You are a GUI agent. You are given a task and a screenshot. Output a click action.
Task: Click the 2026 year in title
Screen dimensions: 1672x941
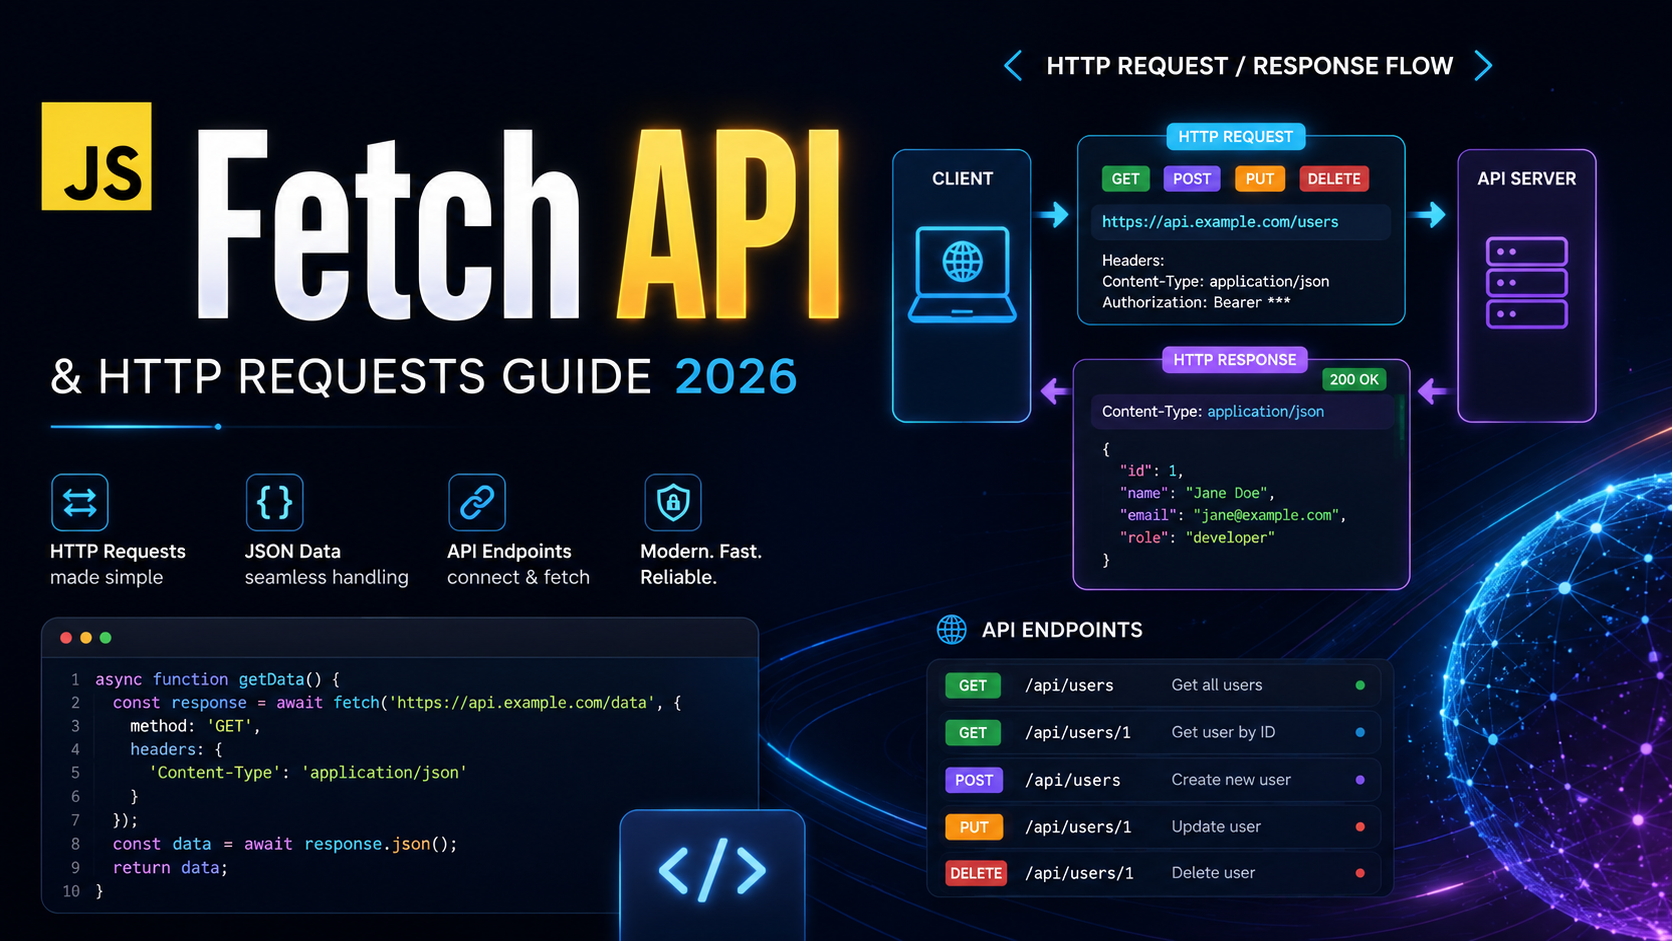736,377
